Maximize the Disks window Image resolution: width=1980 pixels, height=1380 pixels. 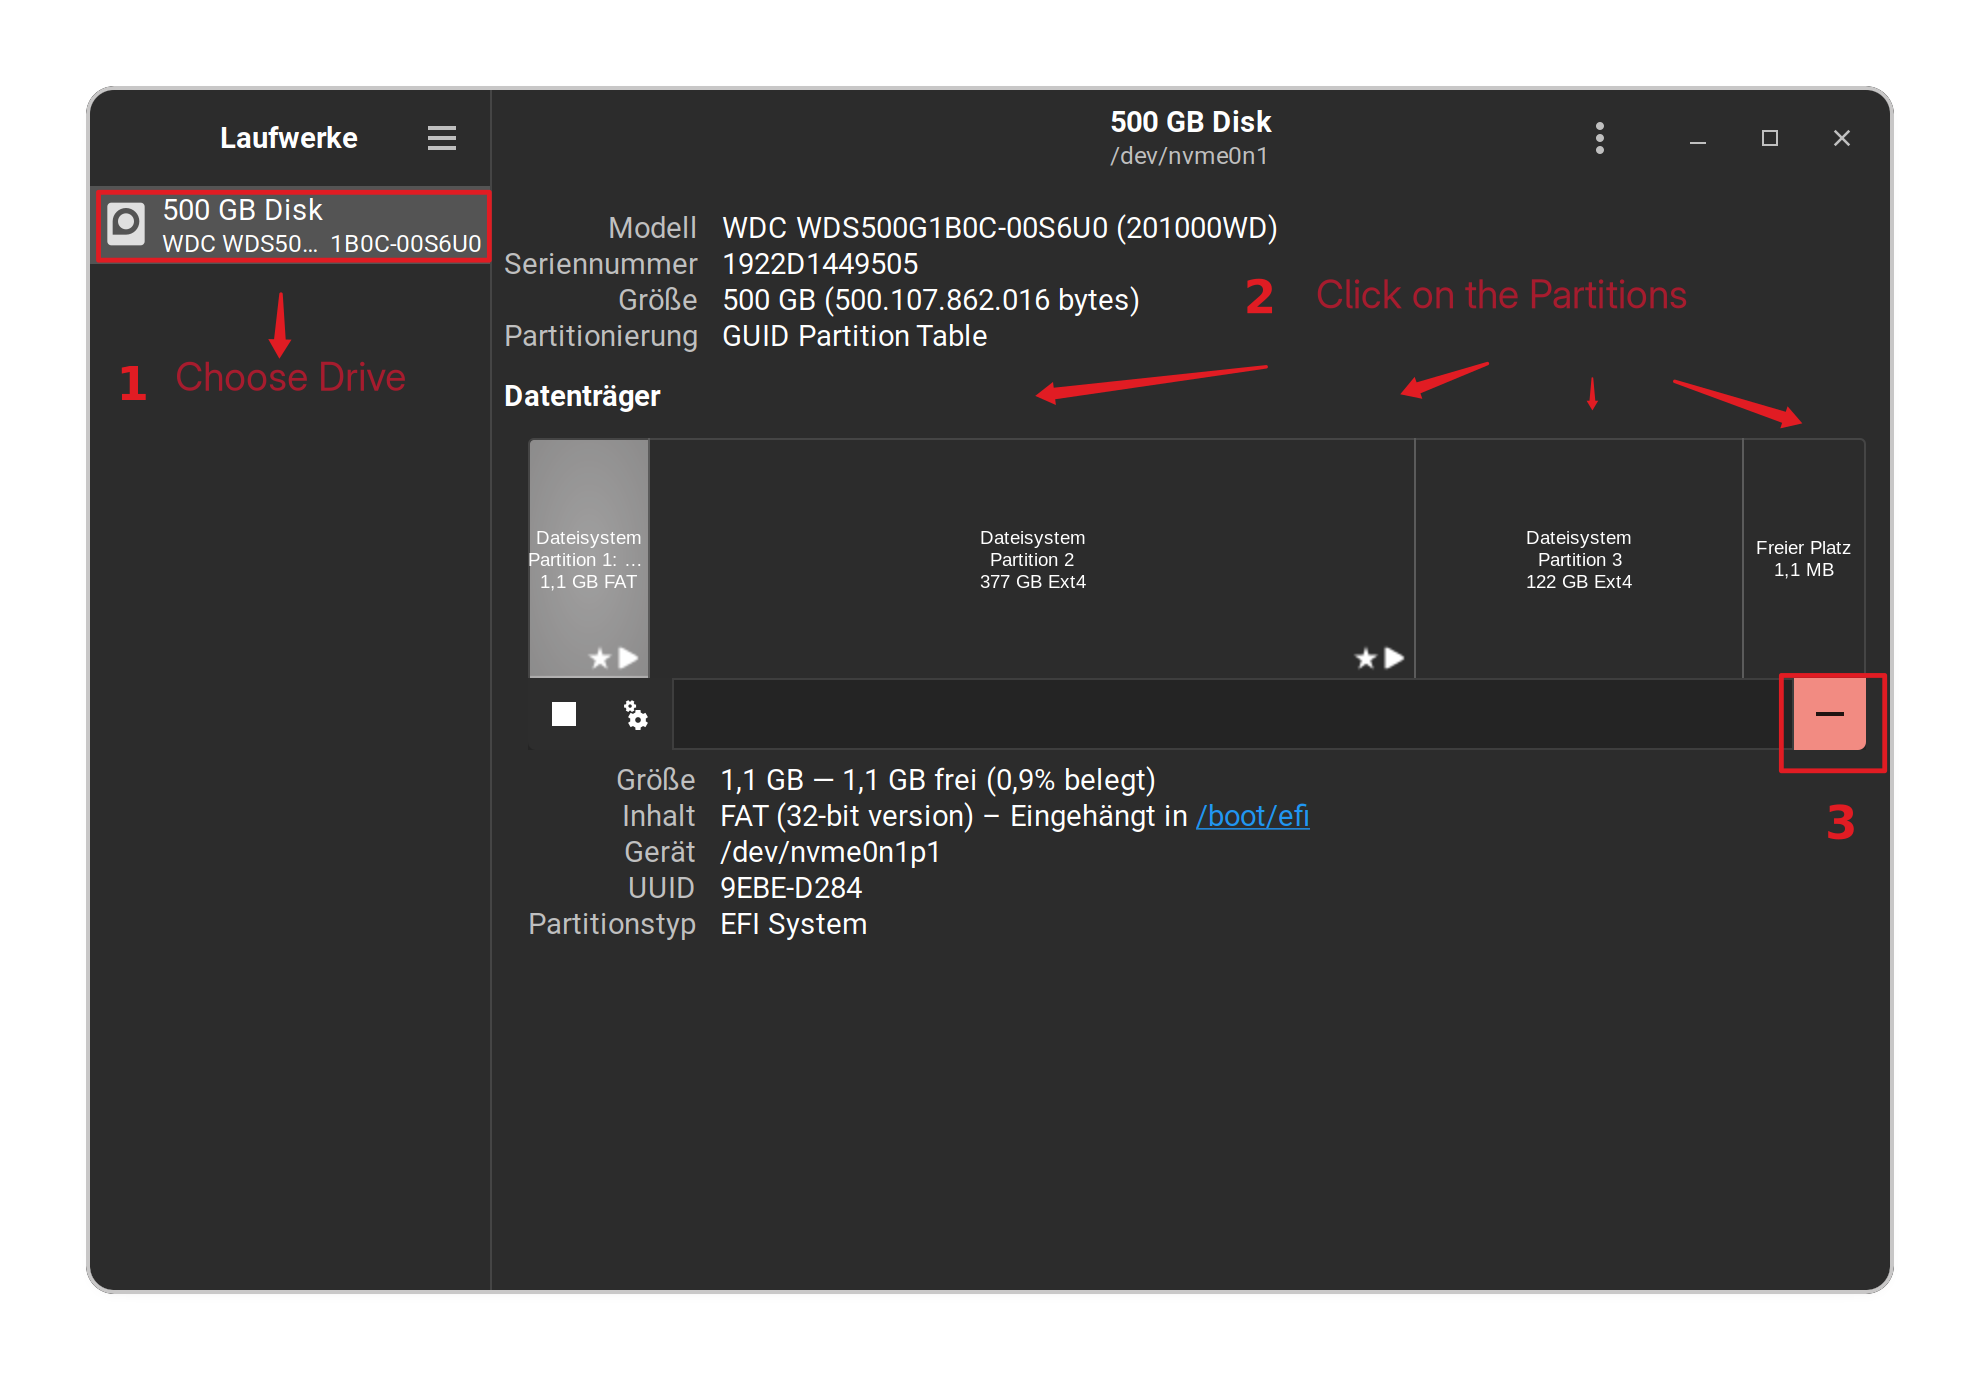1770,138
